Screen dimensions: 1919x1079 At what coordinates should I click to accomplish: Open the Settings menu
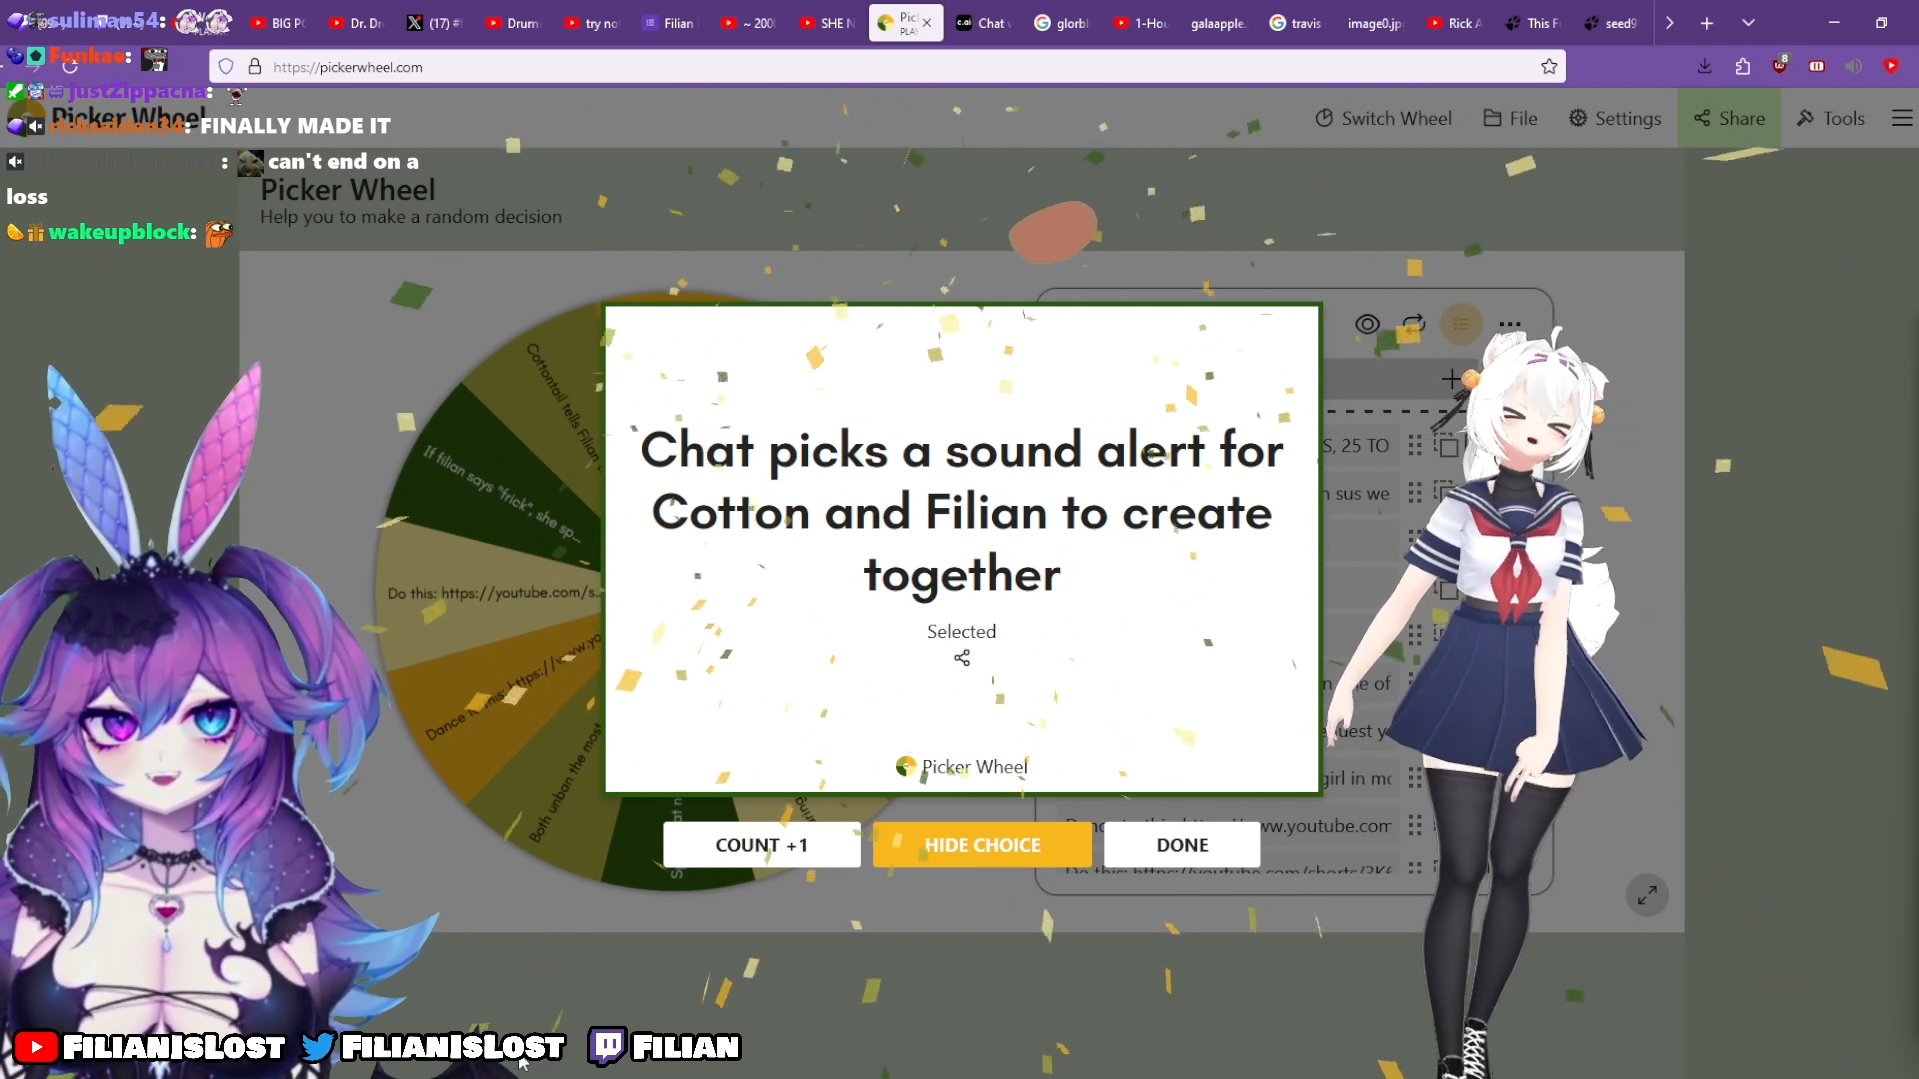[1614, 118]
